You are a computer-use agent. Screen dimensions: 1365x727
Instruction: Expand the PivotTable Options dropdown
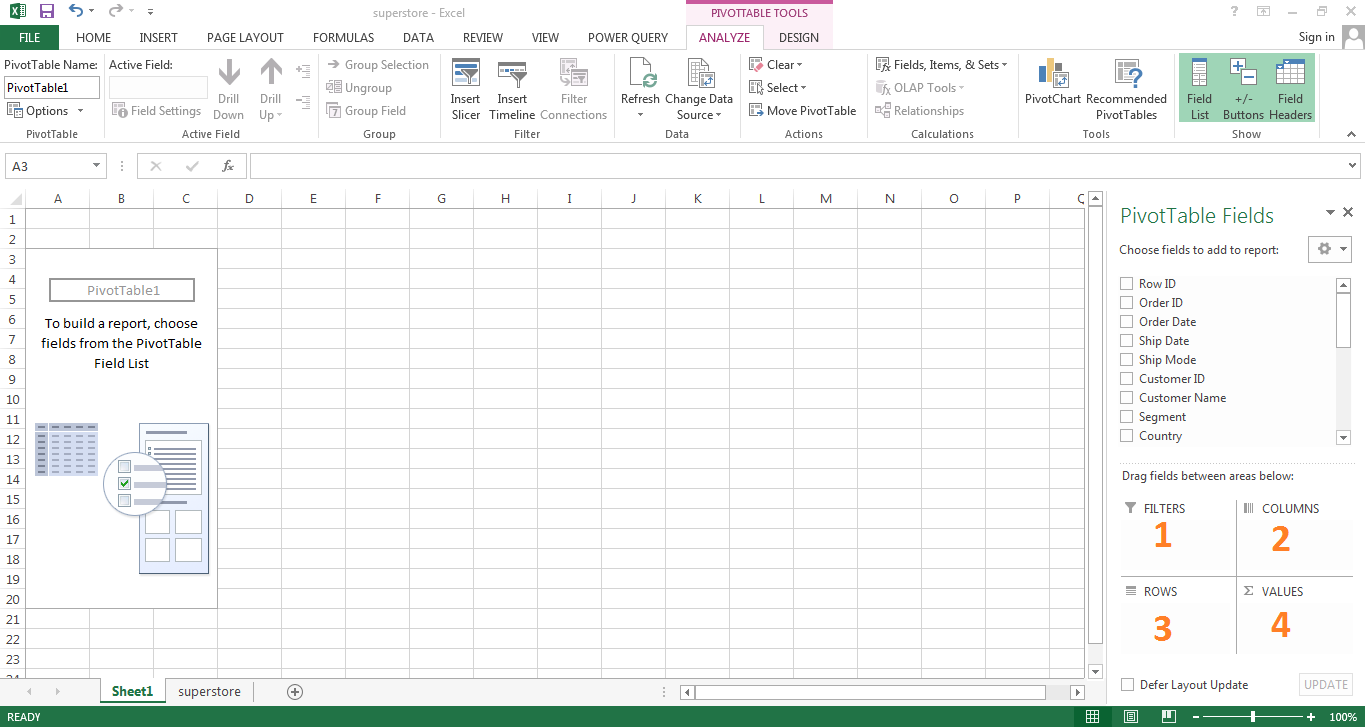(x=47, y=111)
